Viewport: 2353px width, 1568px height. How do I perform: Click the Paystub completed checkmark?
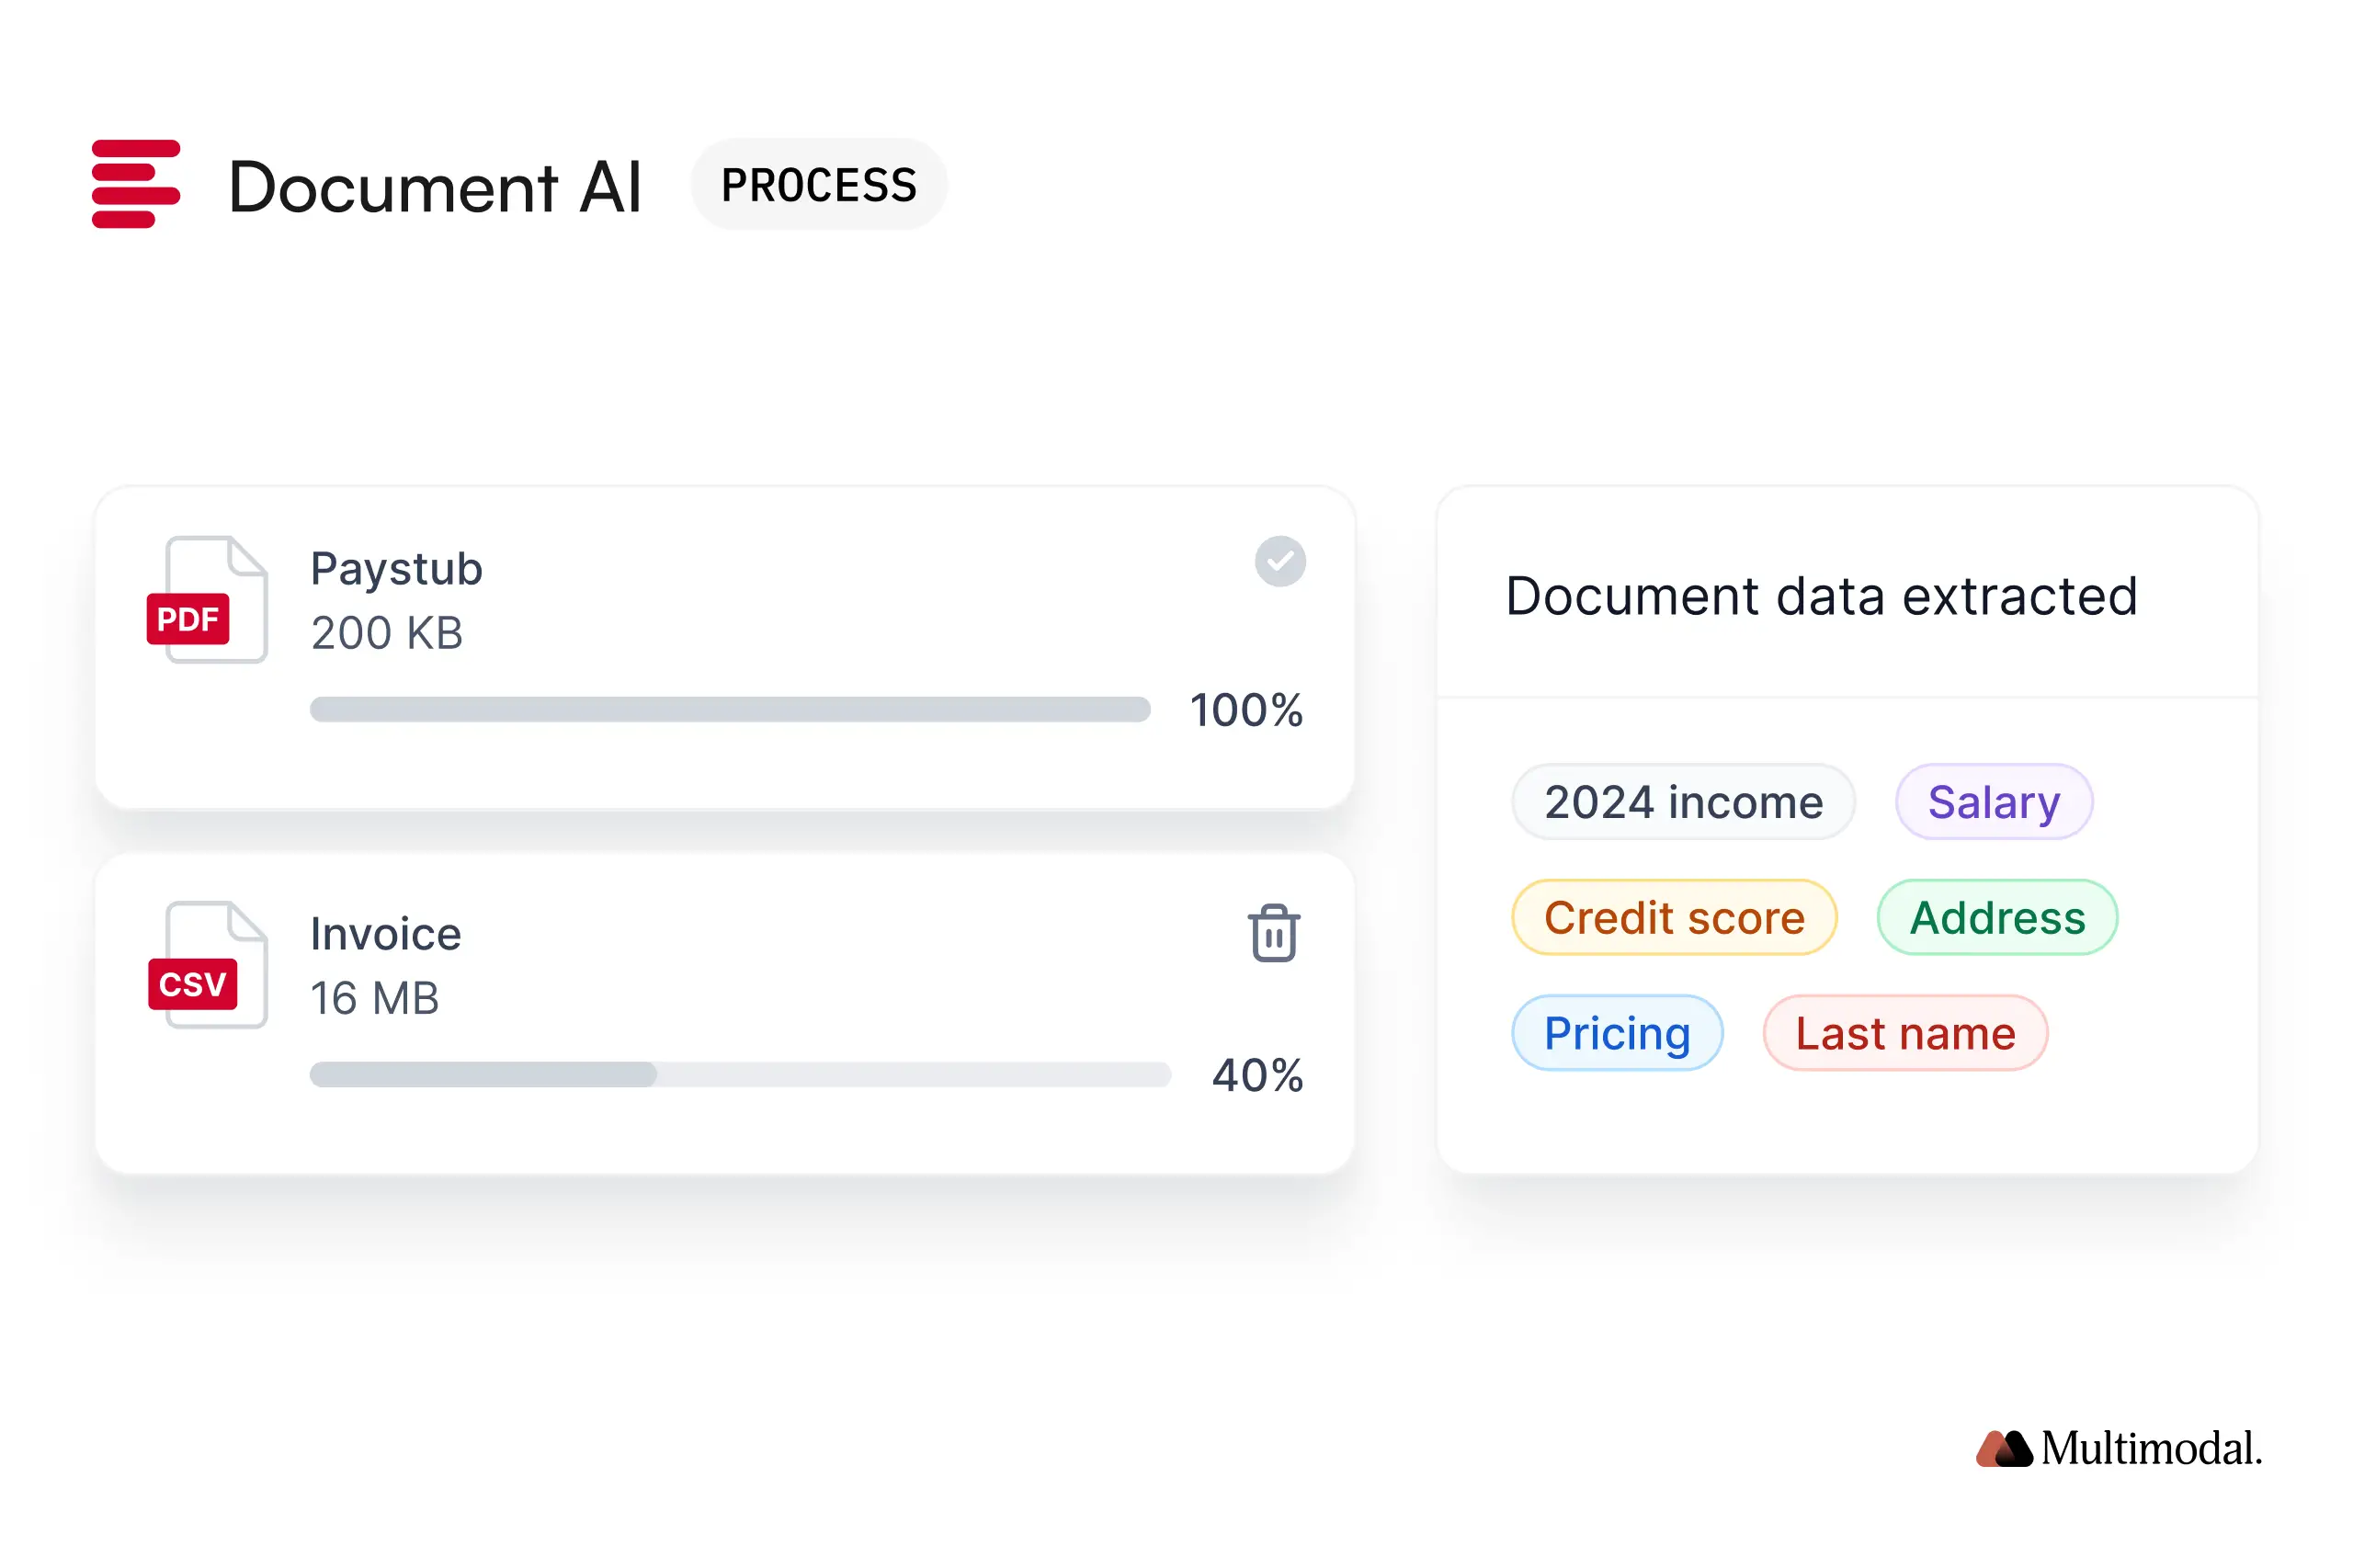[1279, 561]
